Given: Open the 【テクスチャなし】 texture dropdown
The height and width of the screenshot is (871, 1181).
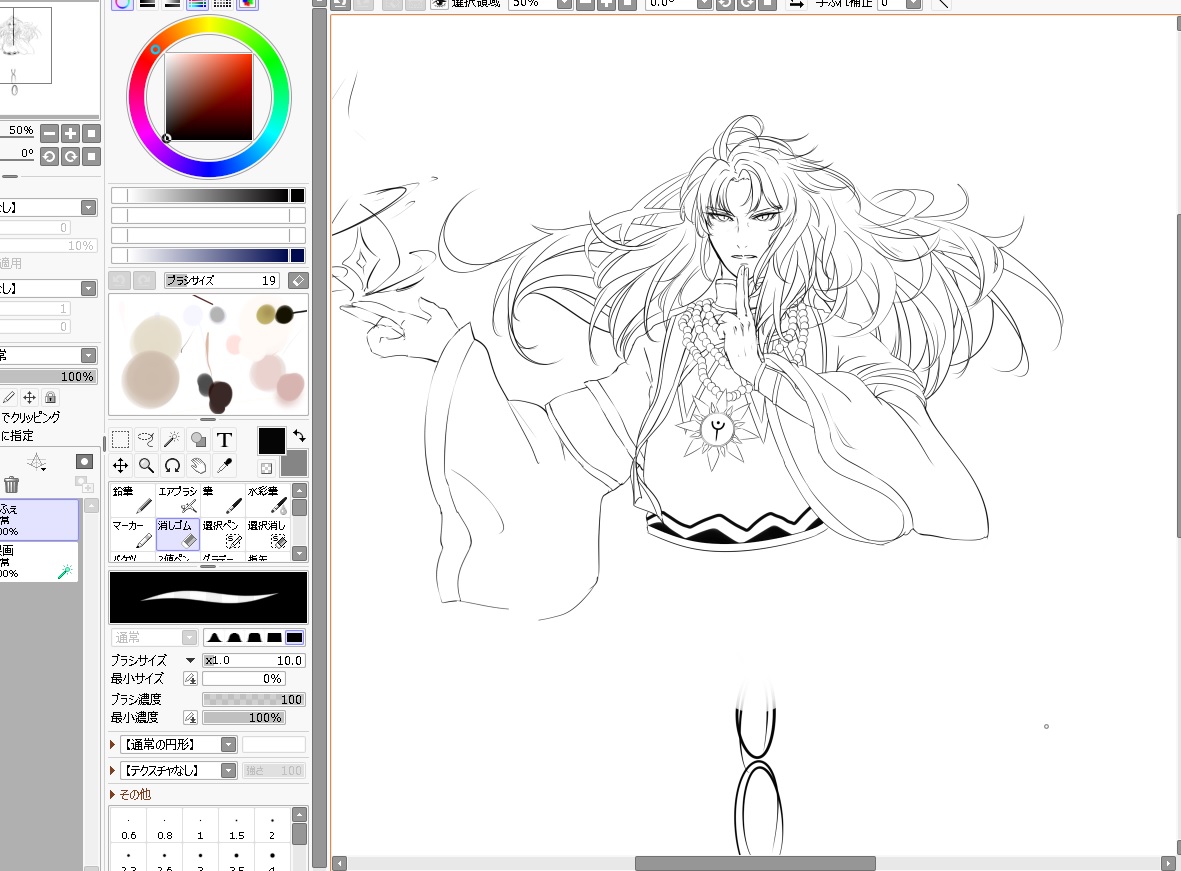Looking at the screenshot, I should 228,770.
